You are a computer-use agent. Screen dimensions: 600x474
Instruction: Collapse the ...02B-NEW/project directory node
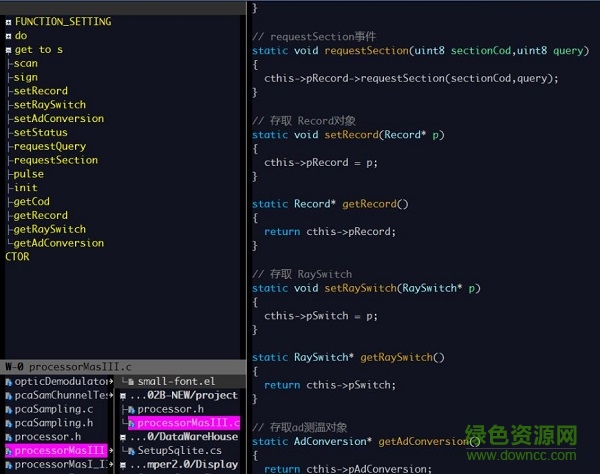pos(123,396)
